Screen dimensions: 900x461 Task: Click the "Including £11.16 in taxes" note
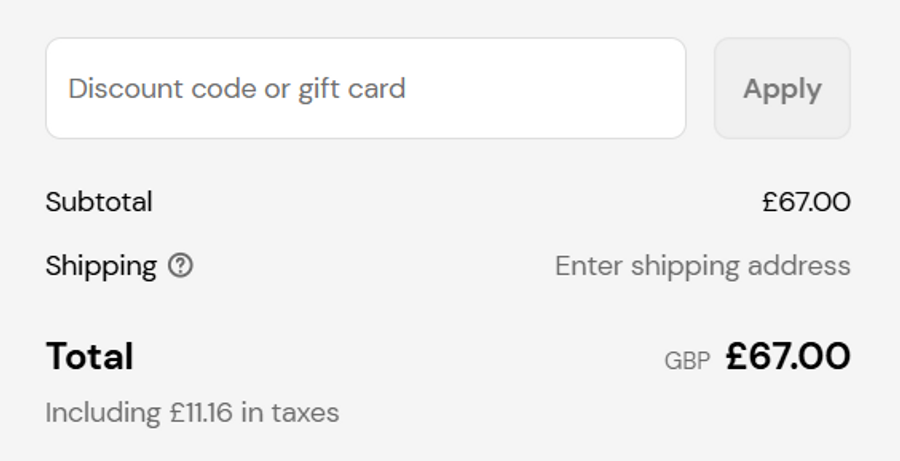coord(192,412)
